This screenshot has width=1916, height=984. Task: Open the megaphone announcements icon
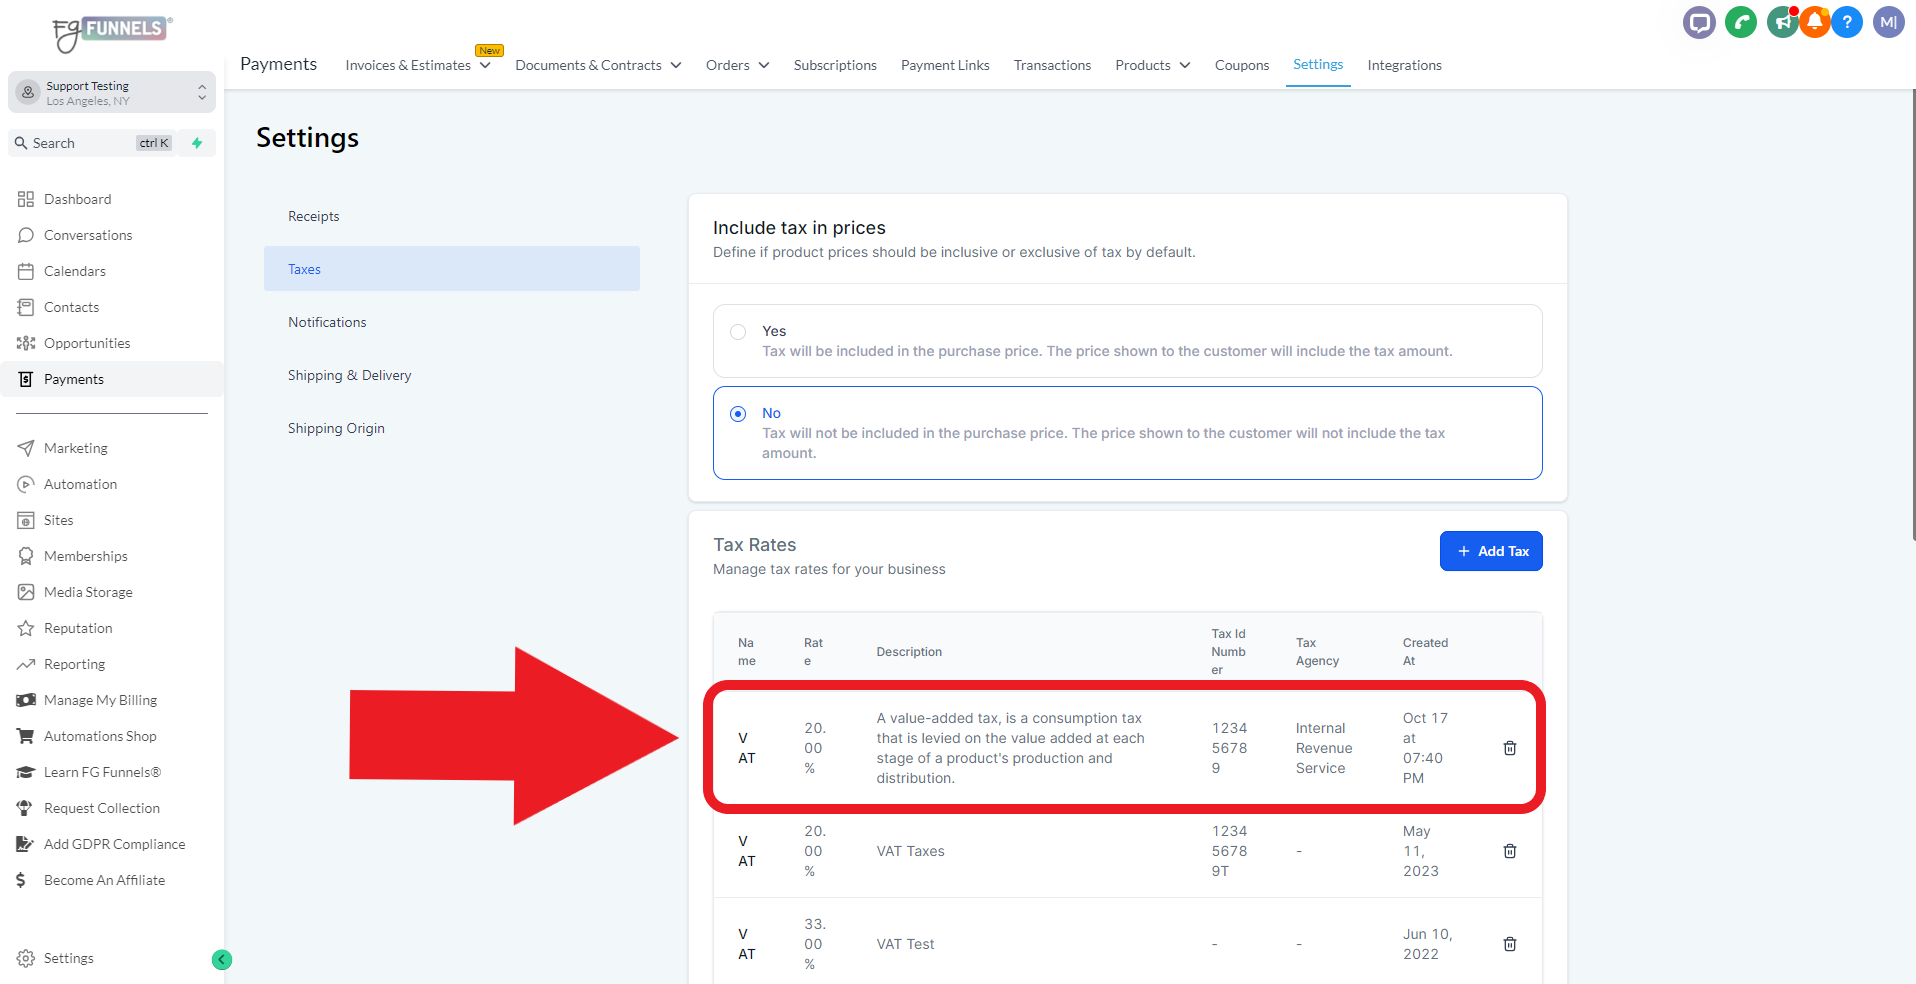point(1782,22)
